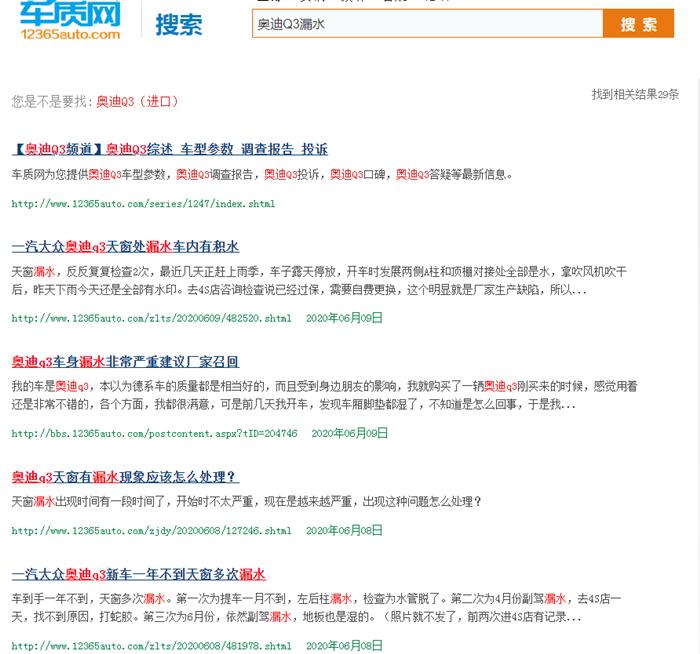The height and width of the screenshot is (654, 700).
Task: Open 【奥迪Q3频道】奥迪Q3综述 result title
Action: pyautogui.click(x=170, y=149)
